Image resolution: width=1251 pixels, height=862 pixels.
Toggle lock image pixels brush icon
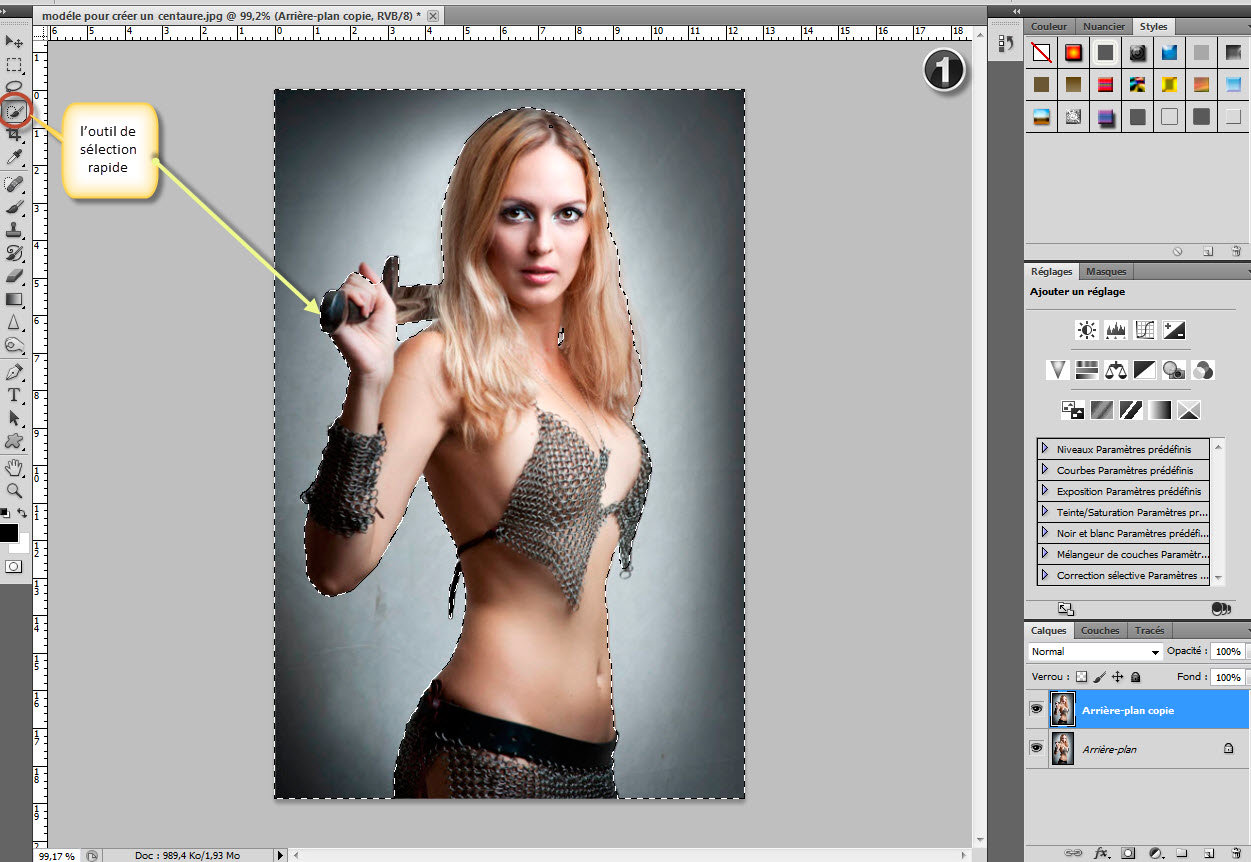tap(1099, 677)
